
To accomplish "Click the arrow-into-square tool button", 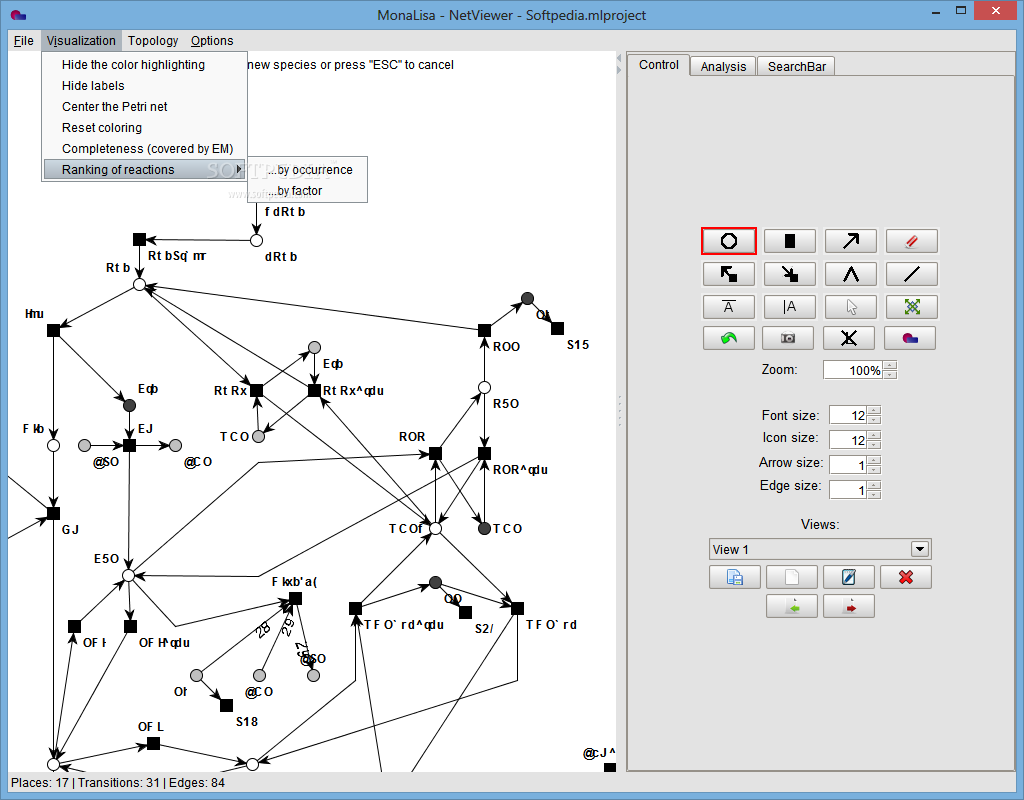I will (790, 274).
